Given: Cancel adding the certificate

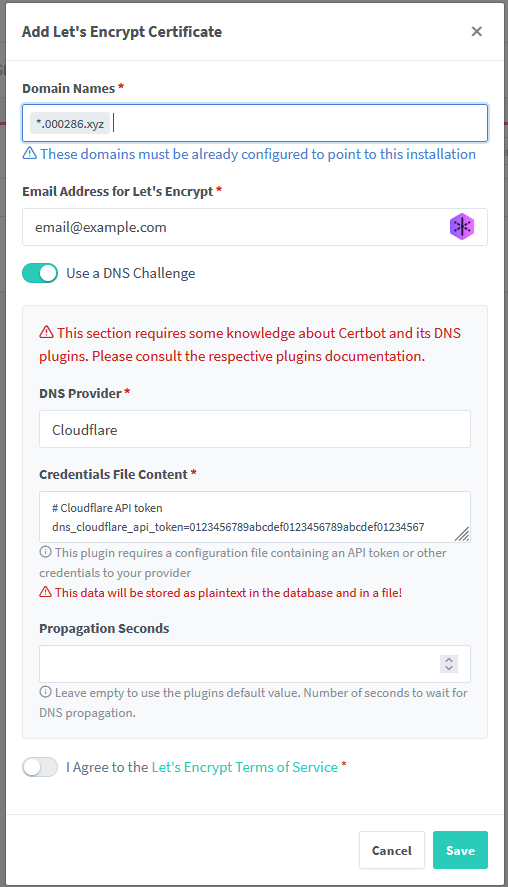Looking at the screenshot, I should pos(391,850).
